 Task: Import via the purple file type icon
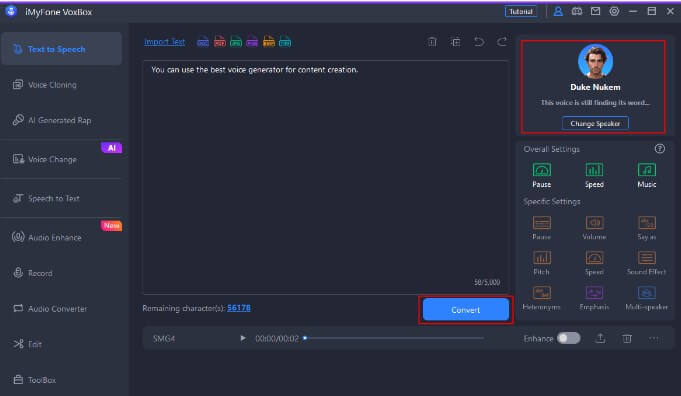pyautogui.click(x=252, y=42)
